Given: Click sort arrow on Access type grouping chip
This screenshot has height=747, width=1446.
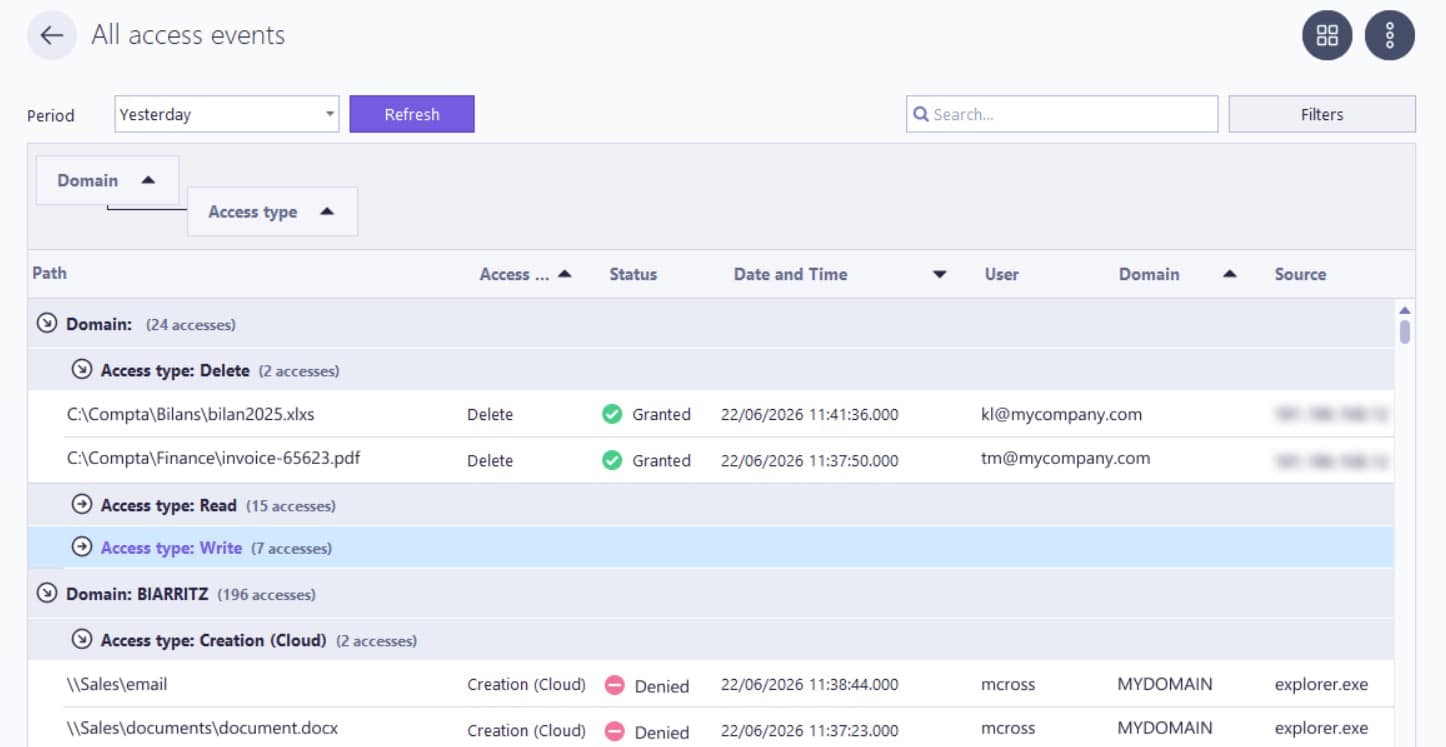Looking at the screenshot, I should (326, 212).
